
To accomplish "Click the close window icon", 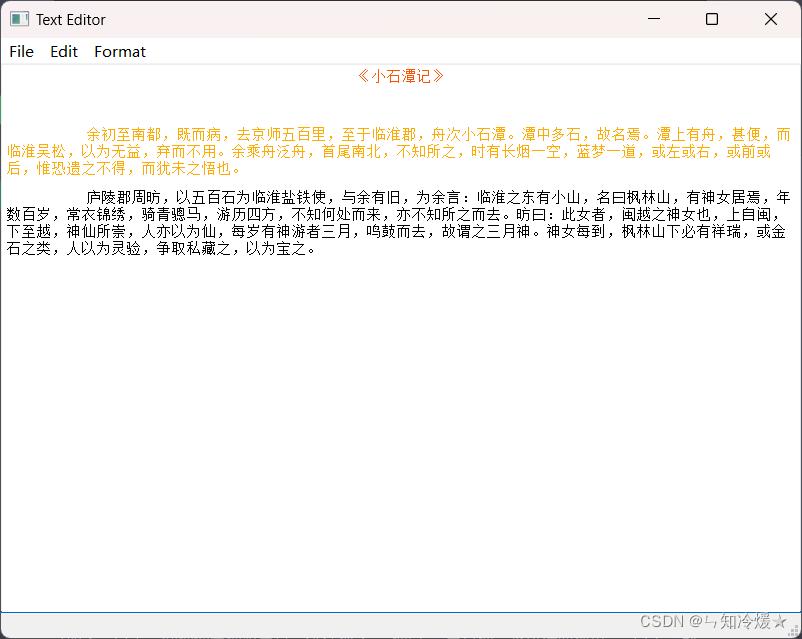I will tap(769, 18).
